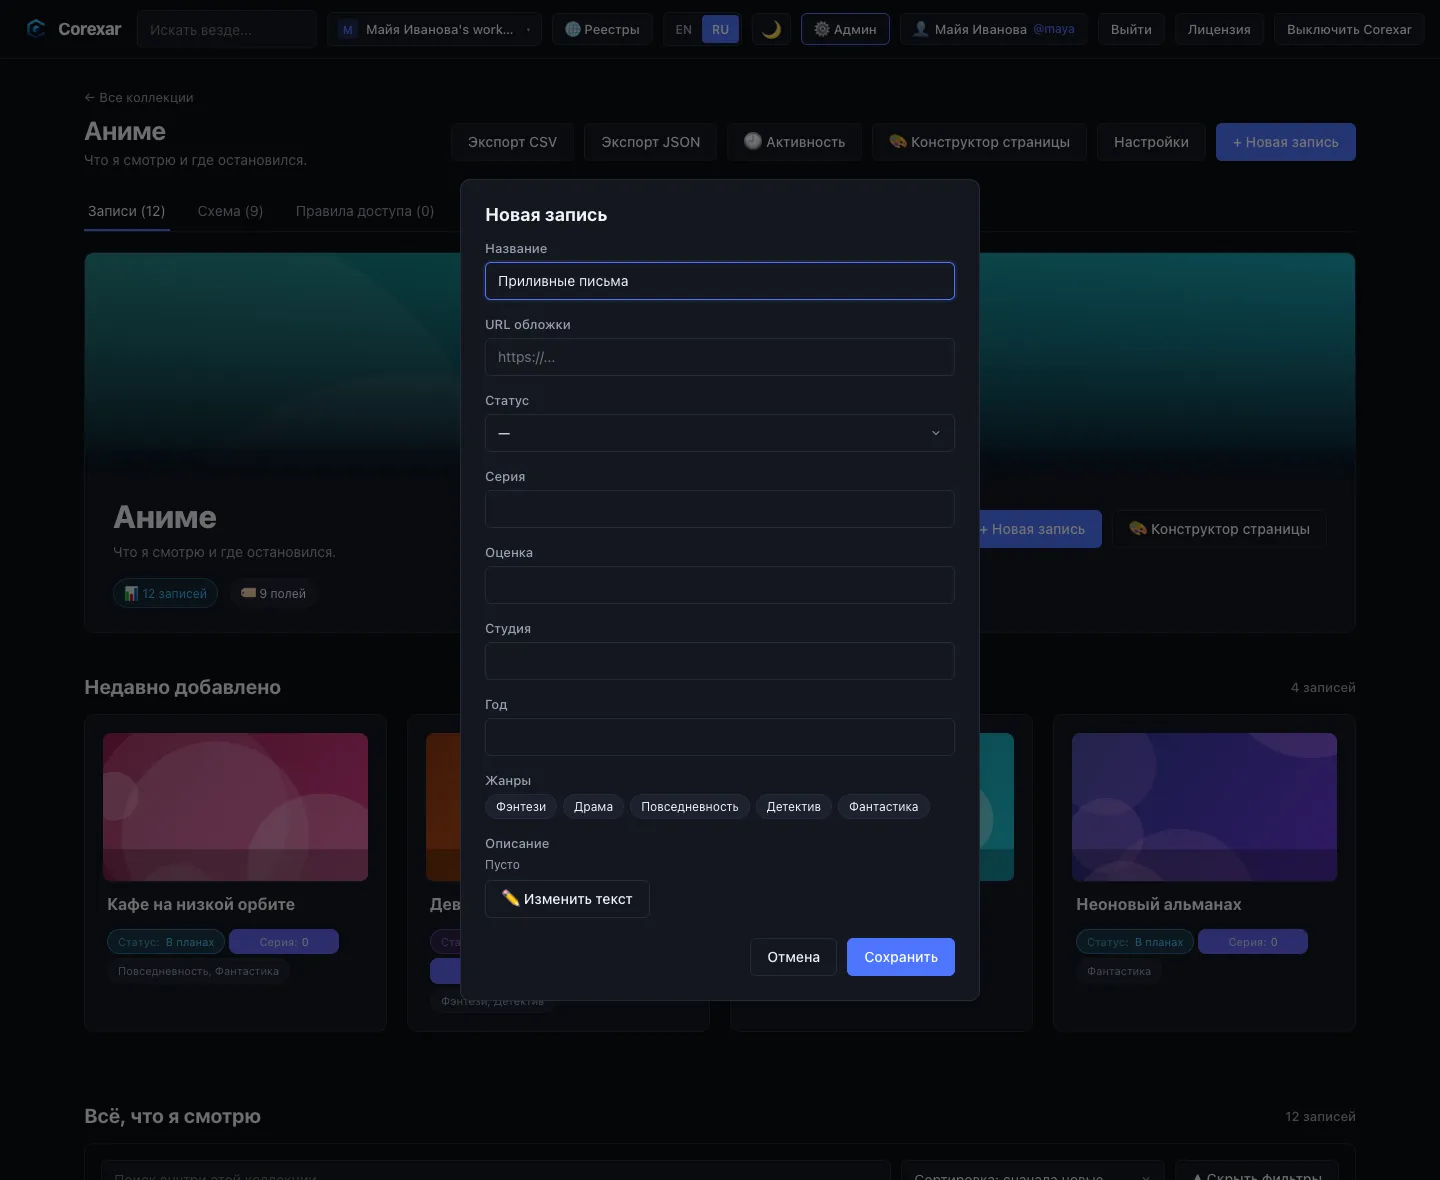
Task: Expand the Статус dropdown in the form
Action: tap(720, 433)
